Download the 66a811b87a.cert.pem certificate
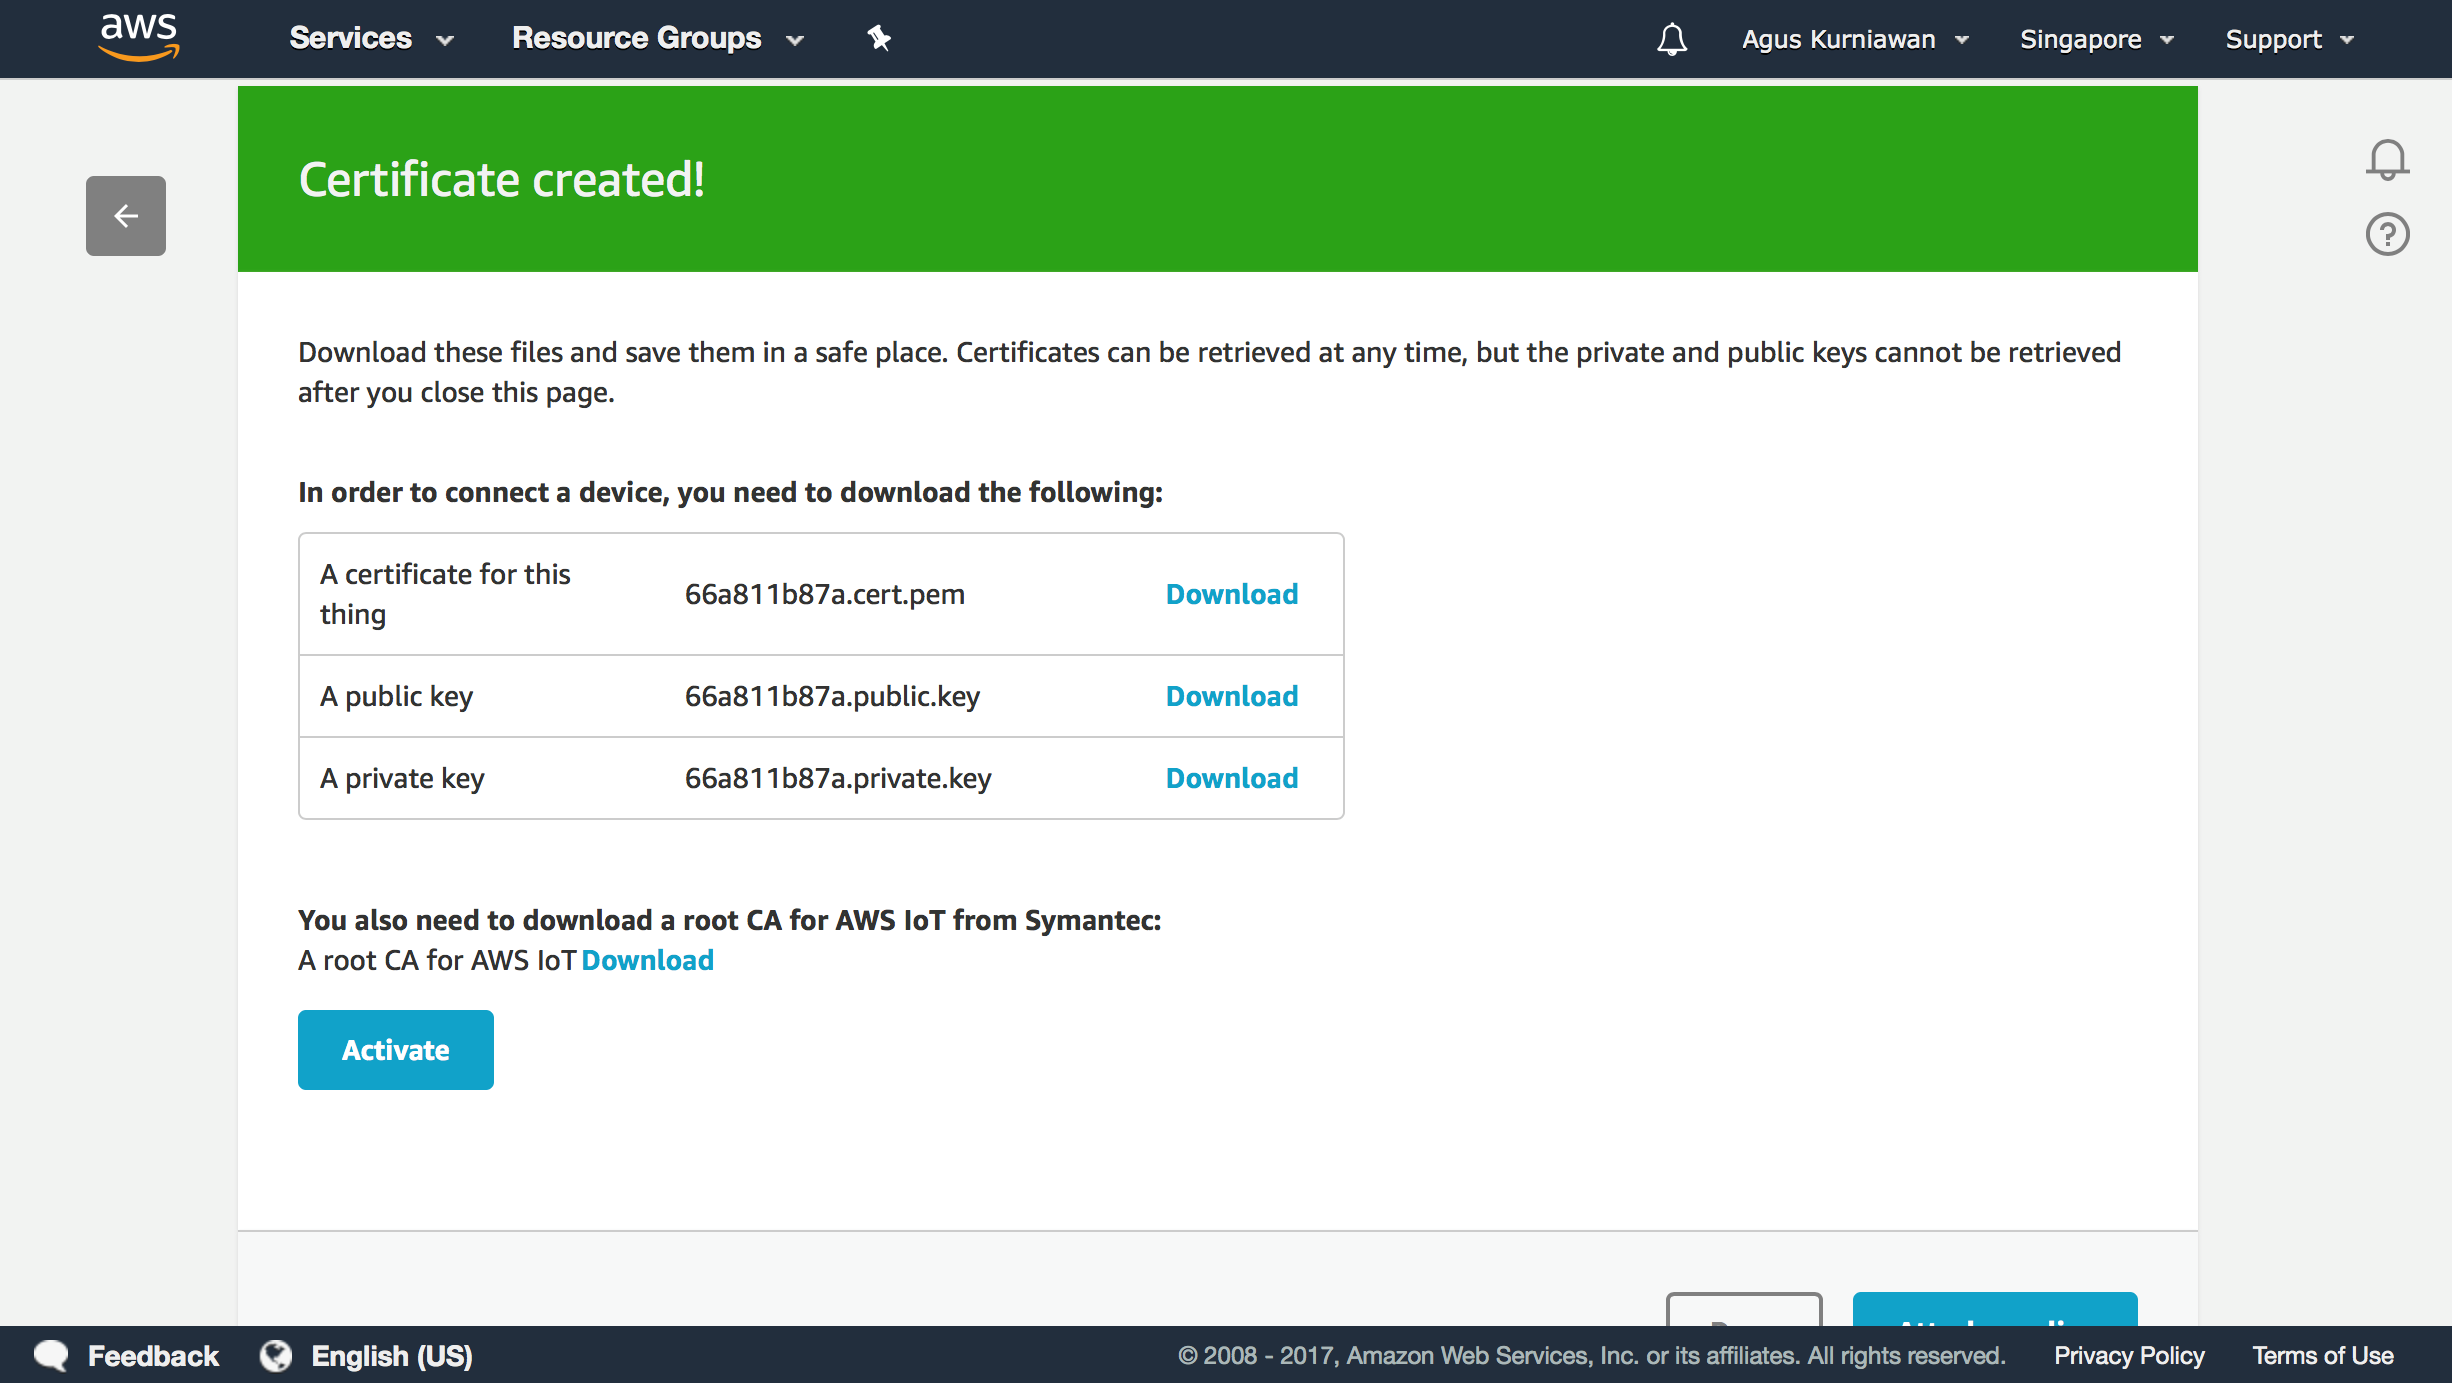The height and width of the screenshot is (1383, 2452). pos(1232,594)
